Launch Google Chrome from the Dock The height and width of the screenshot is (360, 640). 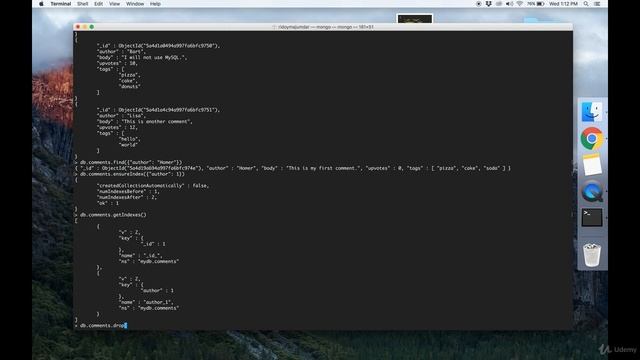pos(591,139)
